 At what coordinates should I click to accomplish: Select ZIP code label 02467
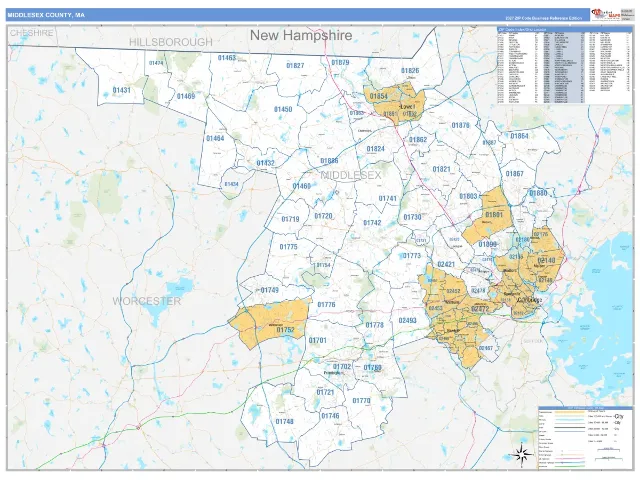[x=486, y=348]
